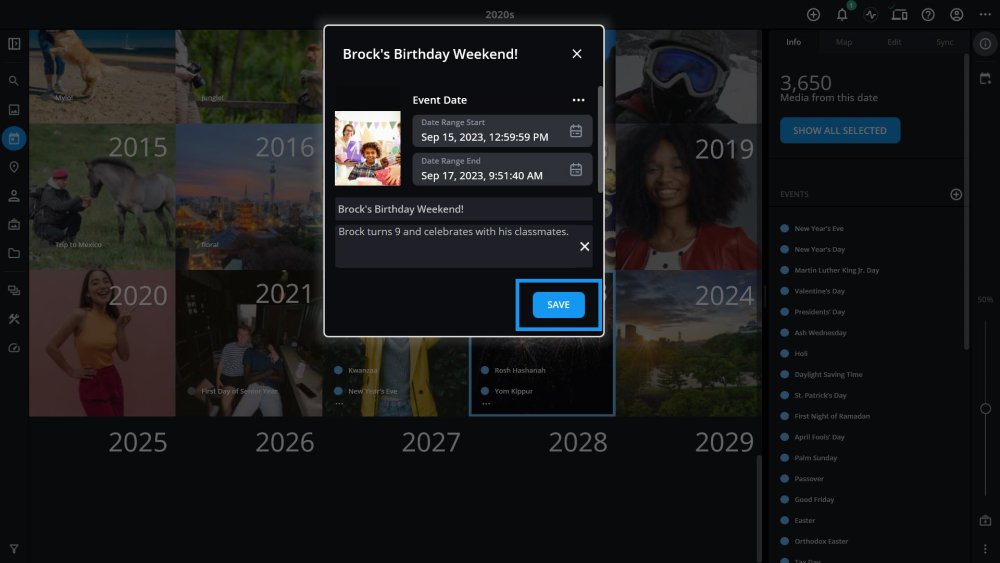Click the birthday event thumbnail image
The width and height of the screenshot is (1000, 563).
(368, 149)
